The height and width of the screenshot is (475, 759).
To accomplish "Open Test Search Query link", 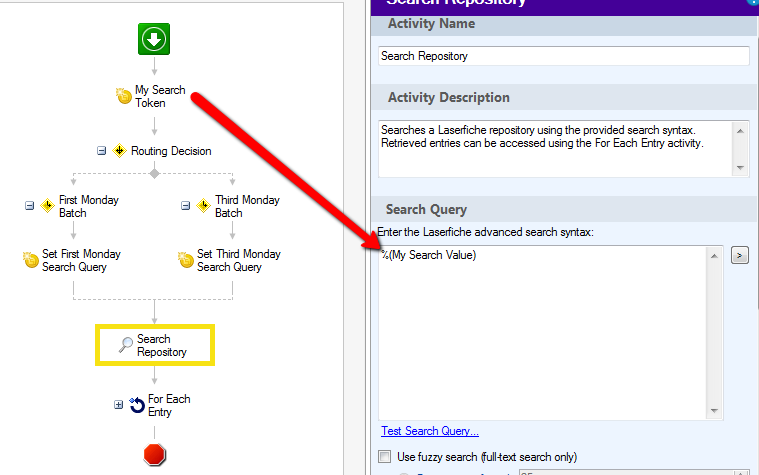I will (x=430, y=431).
